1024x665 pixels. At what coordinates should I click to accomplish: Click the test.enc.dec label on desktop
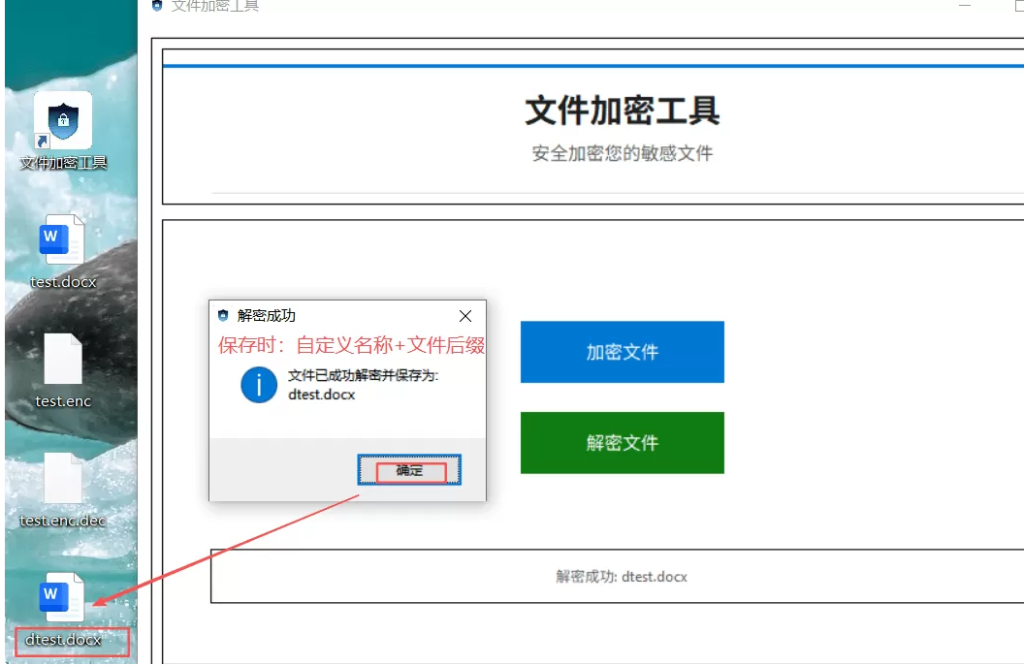(x=63, y=520)
